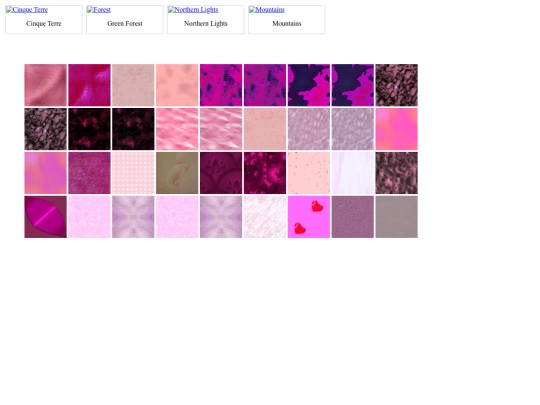Select the tile with red hearts on magenta
The image size is (540, 405).
point(309,217)
